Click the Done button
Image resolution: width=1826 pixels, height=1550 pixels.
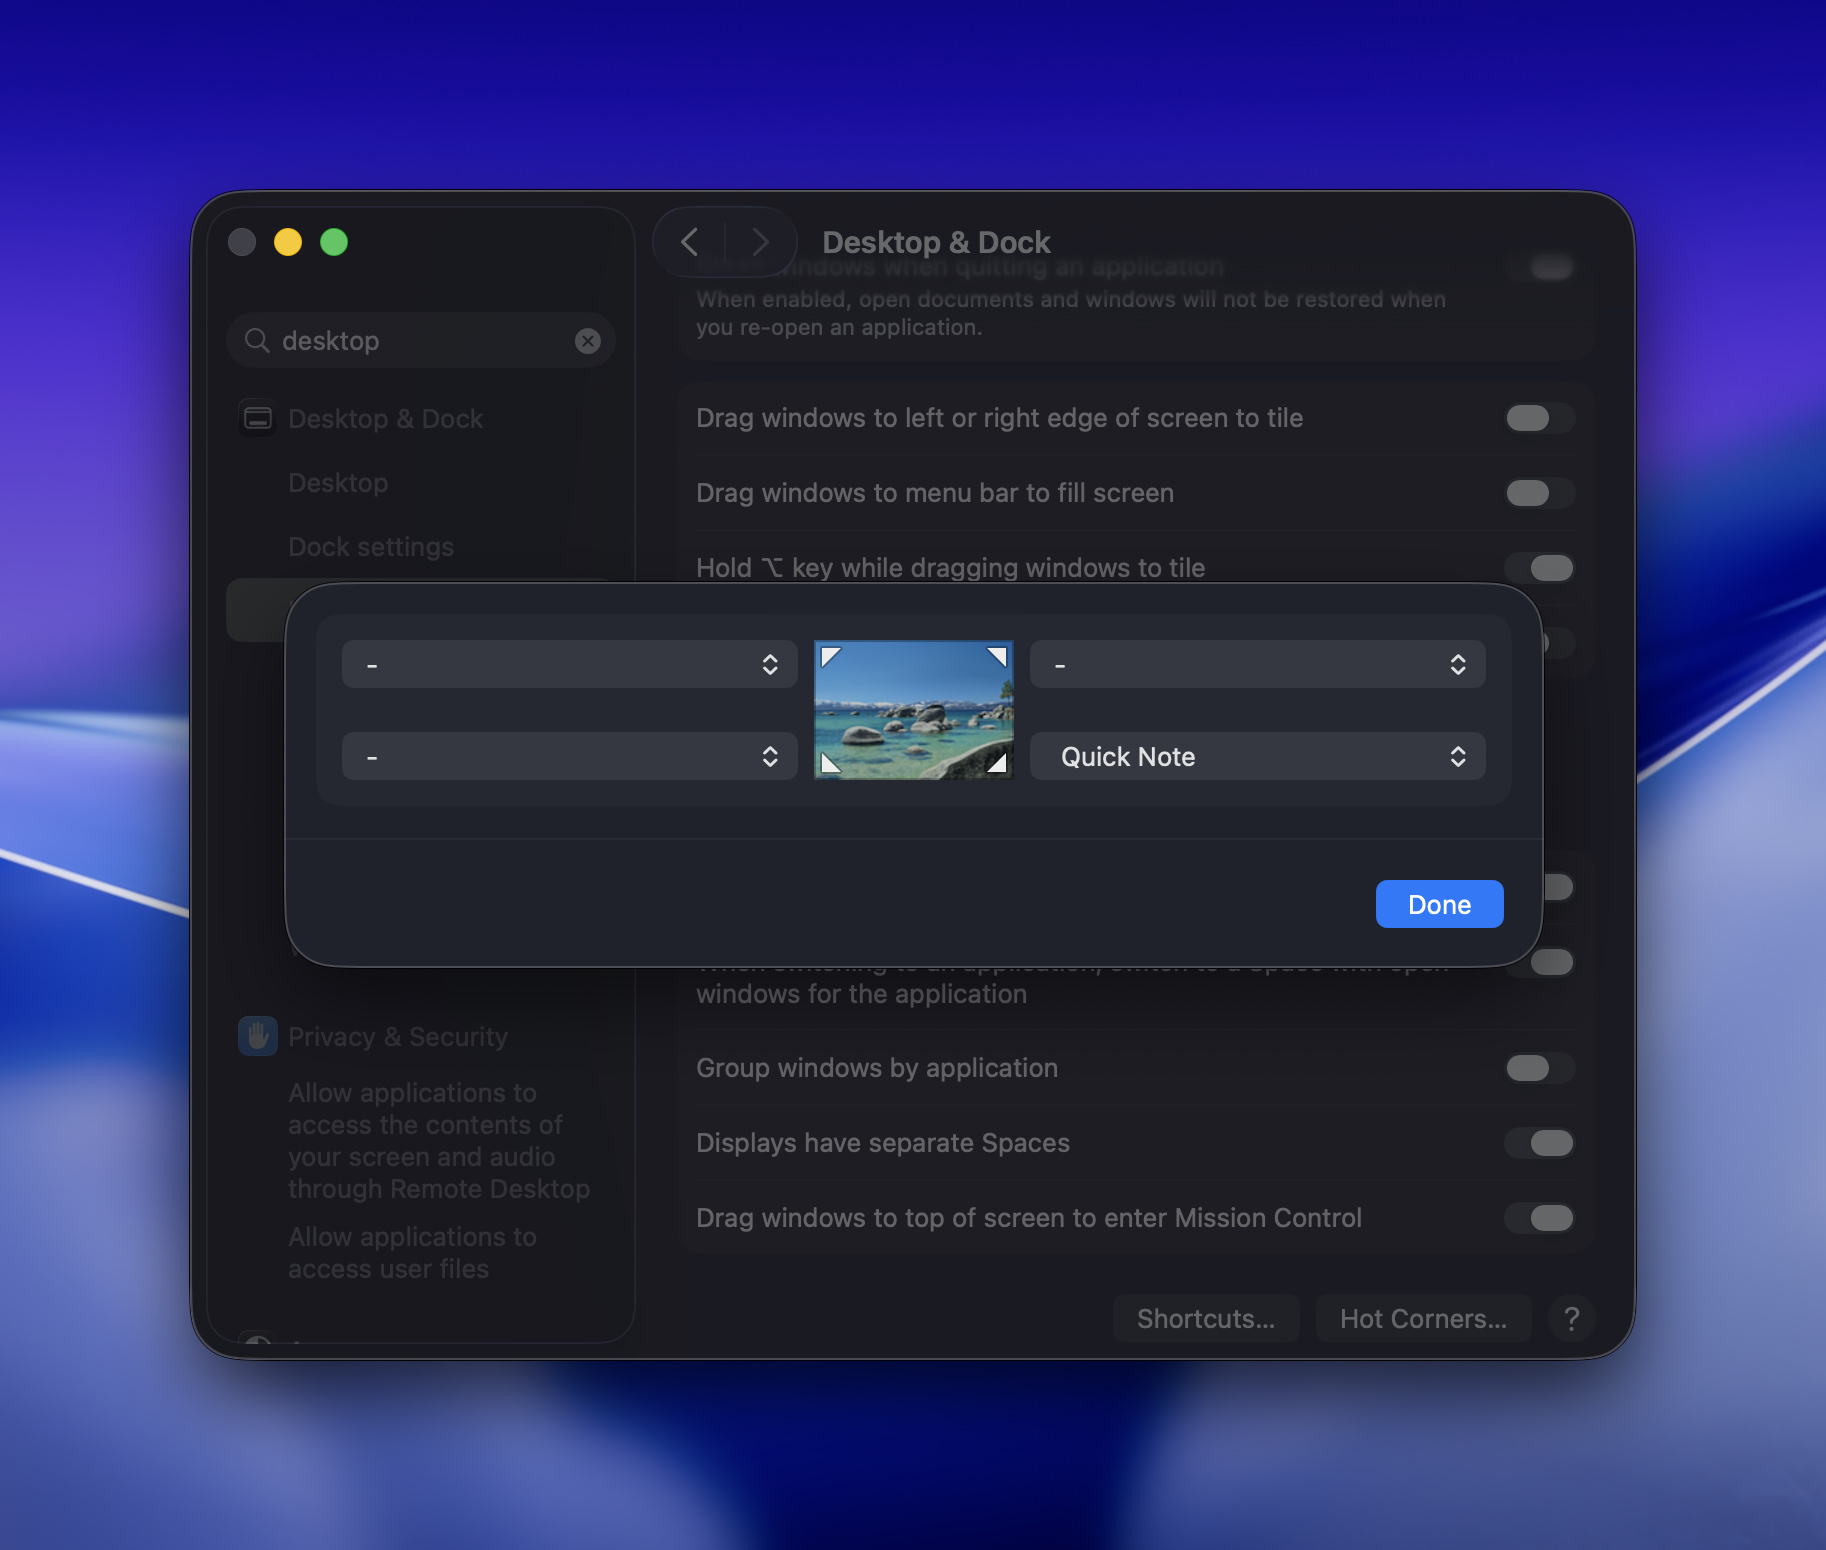[x=1439, y=904]
